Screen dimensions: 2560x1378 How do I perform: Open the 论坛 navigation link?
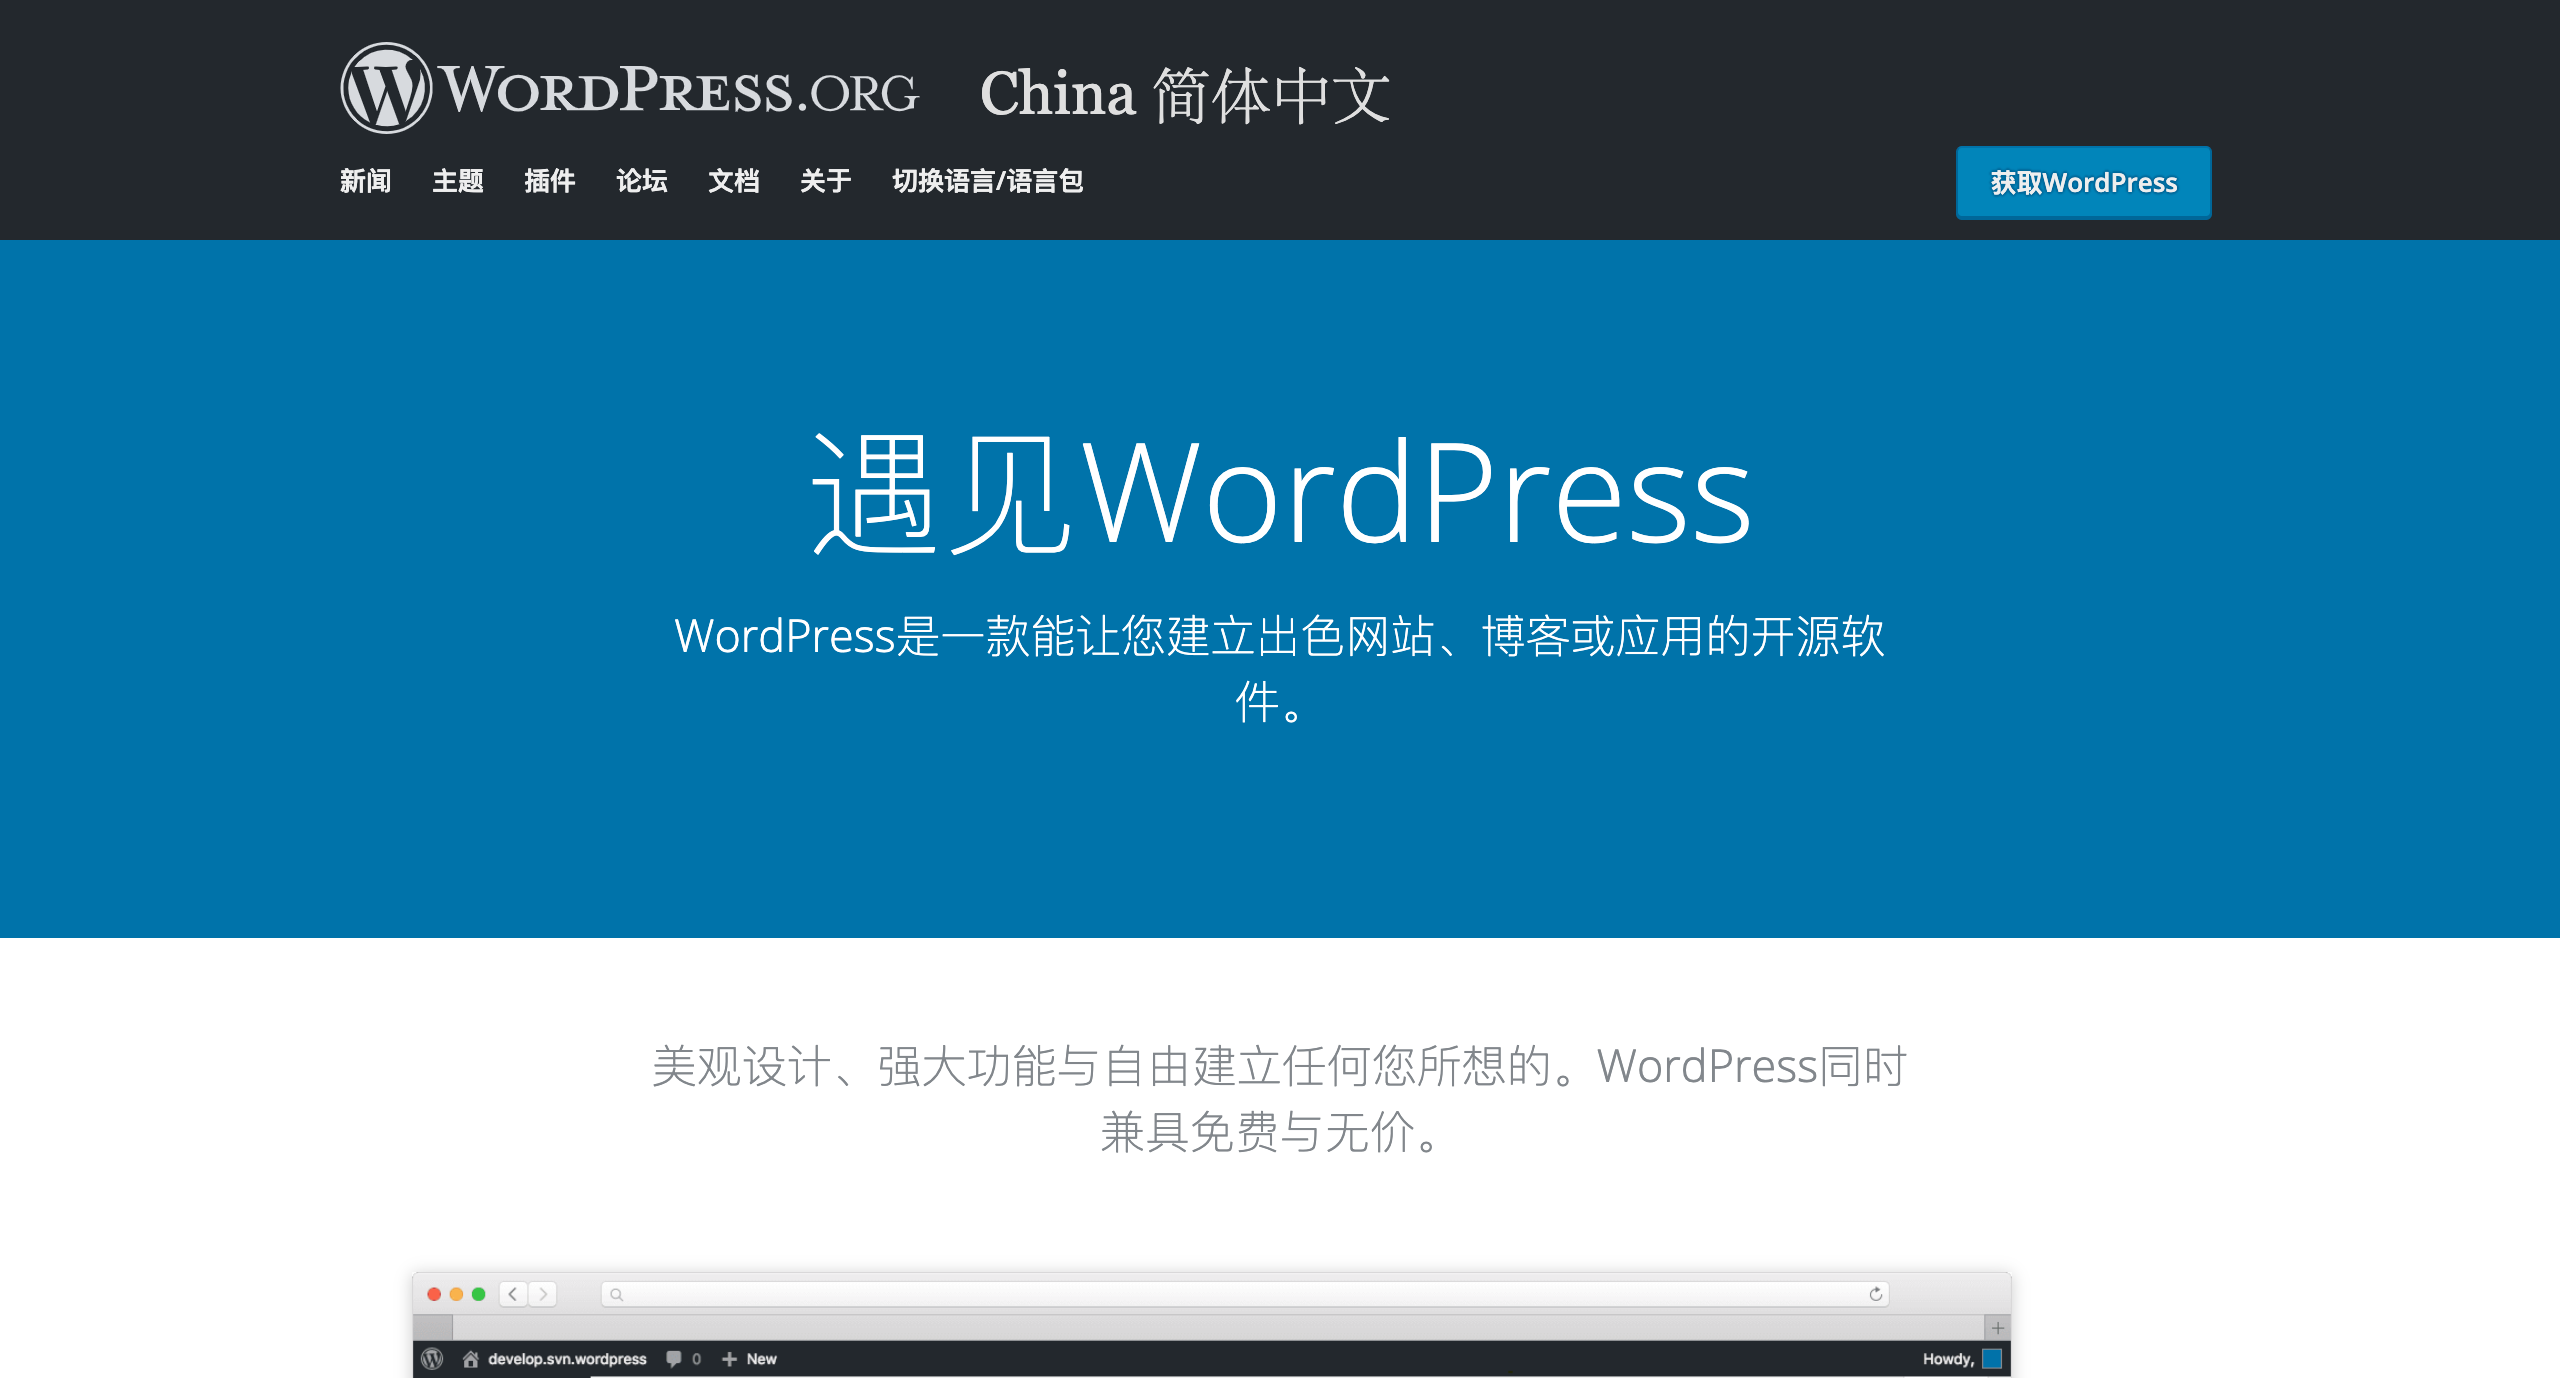click(642, 181)
